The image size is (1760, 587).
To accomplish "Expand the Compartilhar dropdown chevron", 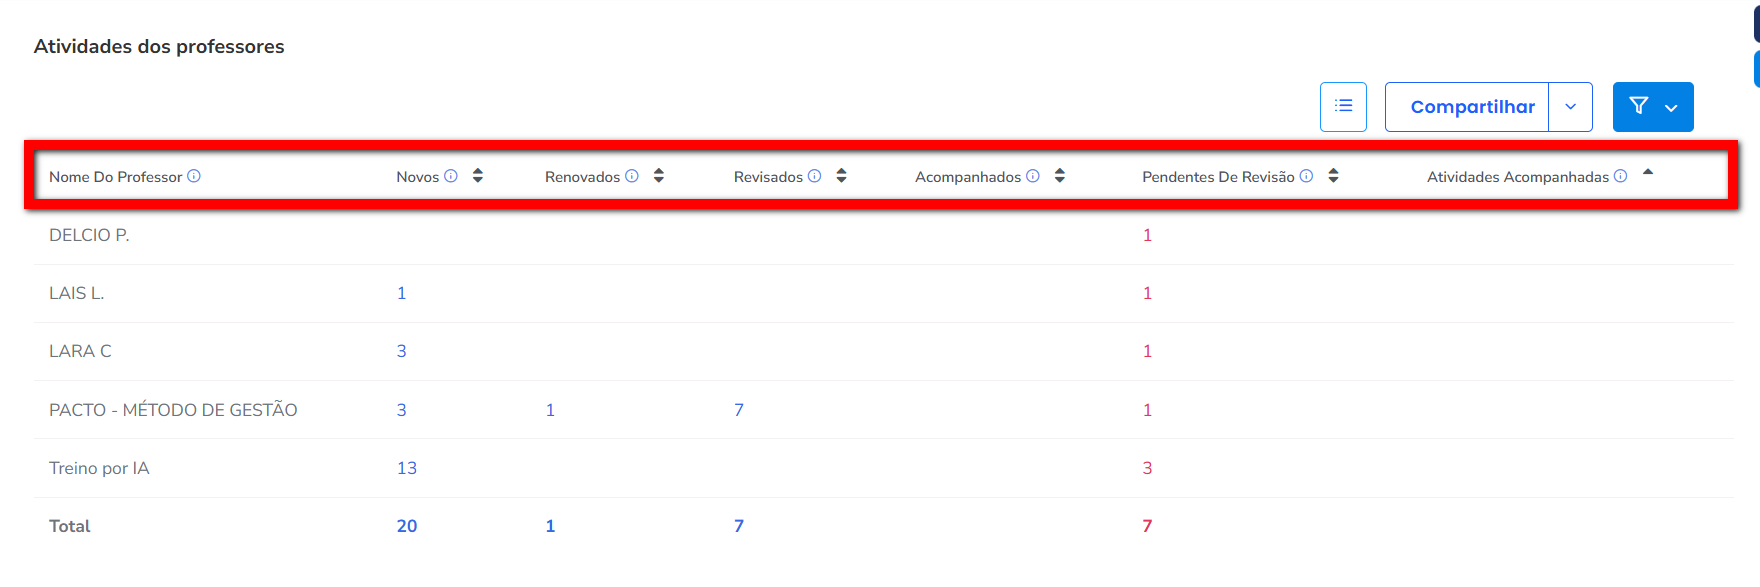I will click(1571, 107).
